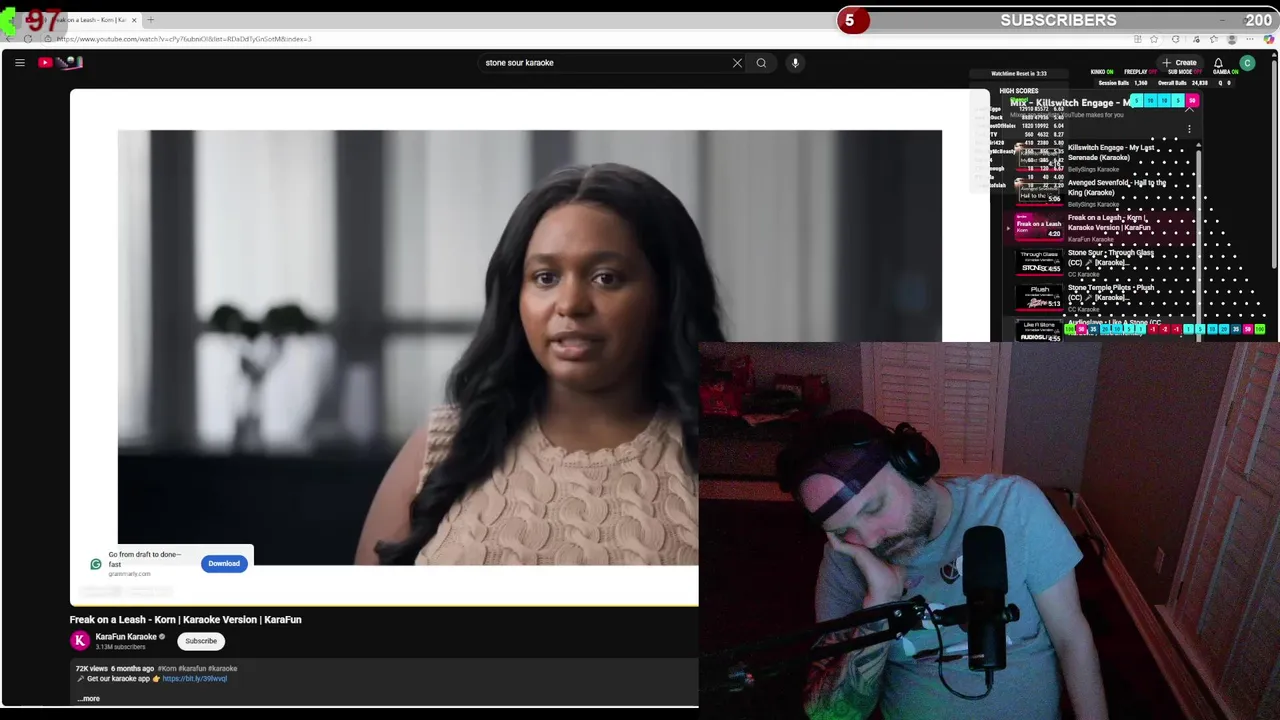Reload the page with the browser refresh icon

[28, 39]
